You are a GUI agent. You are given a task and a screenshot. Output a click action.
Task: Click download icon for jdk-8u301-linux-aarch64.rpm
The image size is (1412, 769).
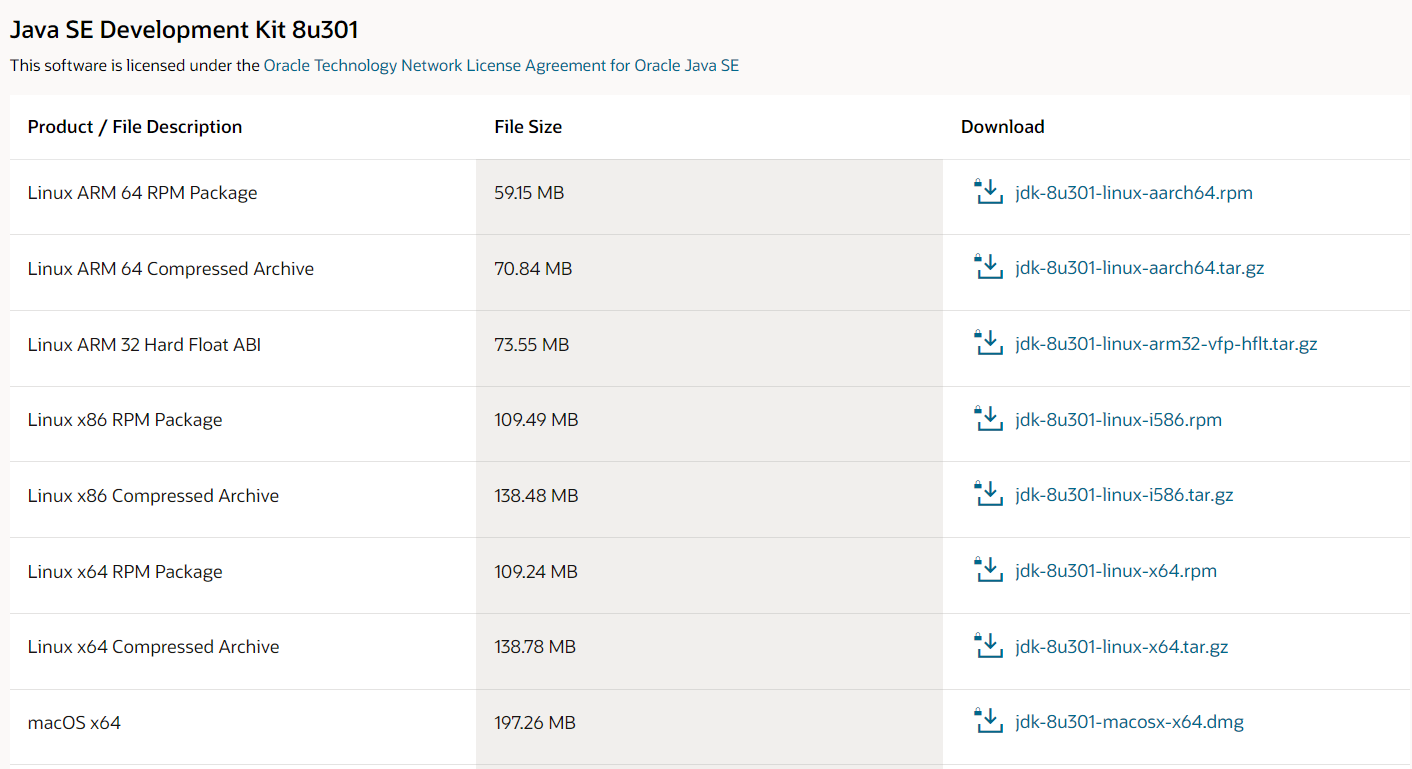point(988,192)
